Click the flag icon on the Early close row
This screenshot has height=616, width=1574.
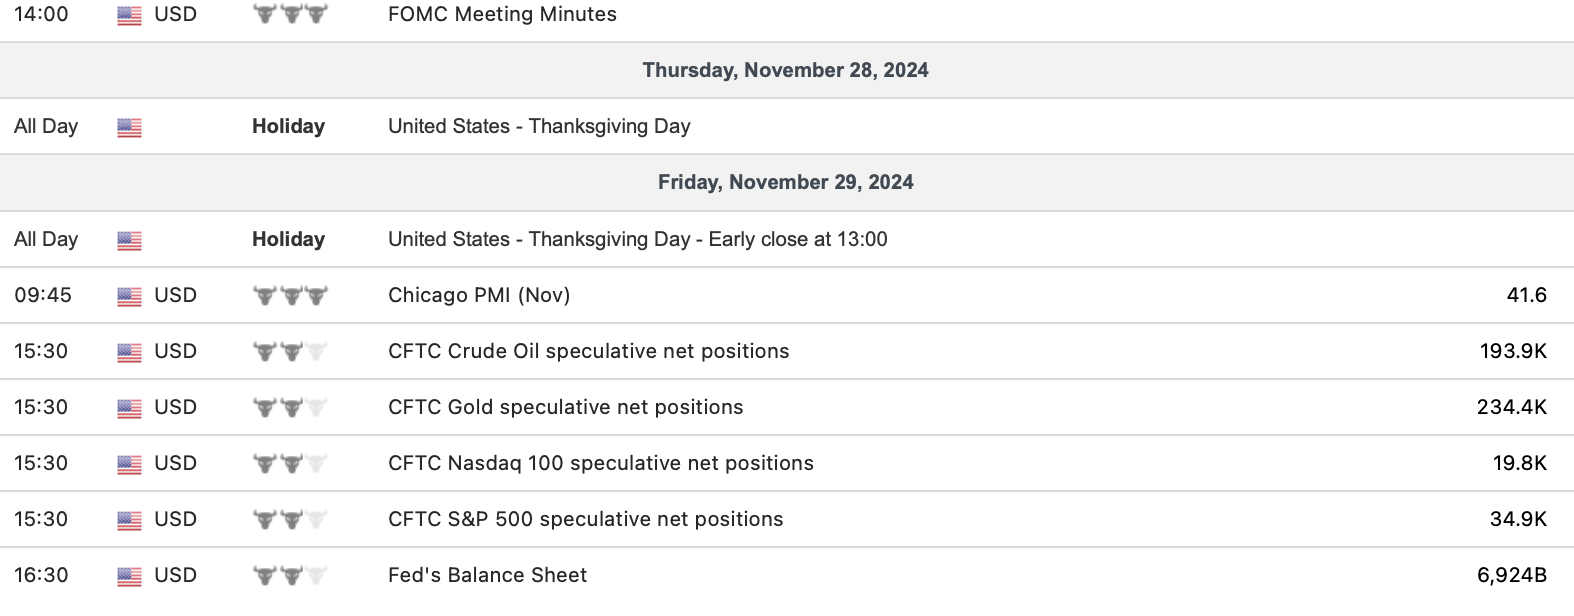[129, 240]
